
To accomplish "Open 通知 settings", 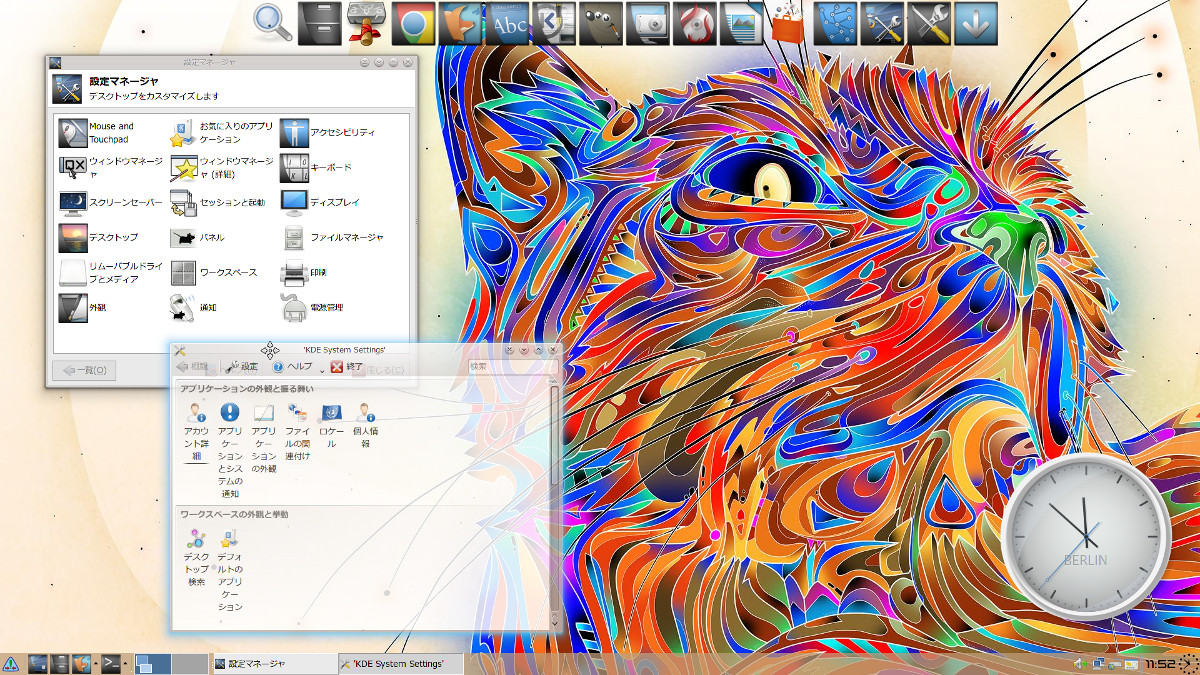I will [x=193, y=307].
